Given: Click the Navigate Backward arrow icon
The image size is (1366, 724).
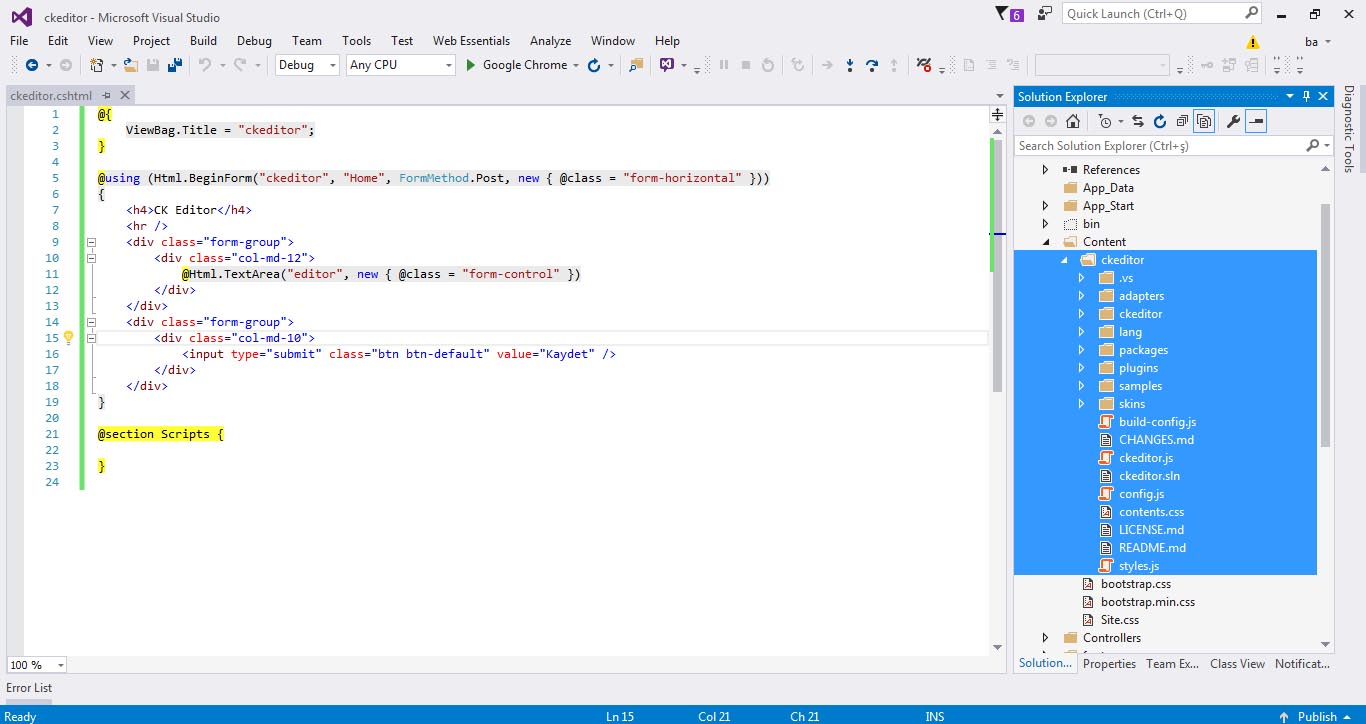Looking at the screenshot, I should pyautogui.click(x=32, y=65).
